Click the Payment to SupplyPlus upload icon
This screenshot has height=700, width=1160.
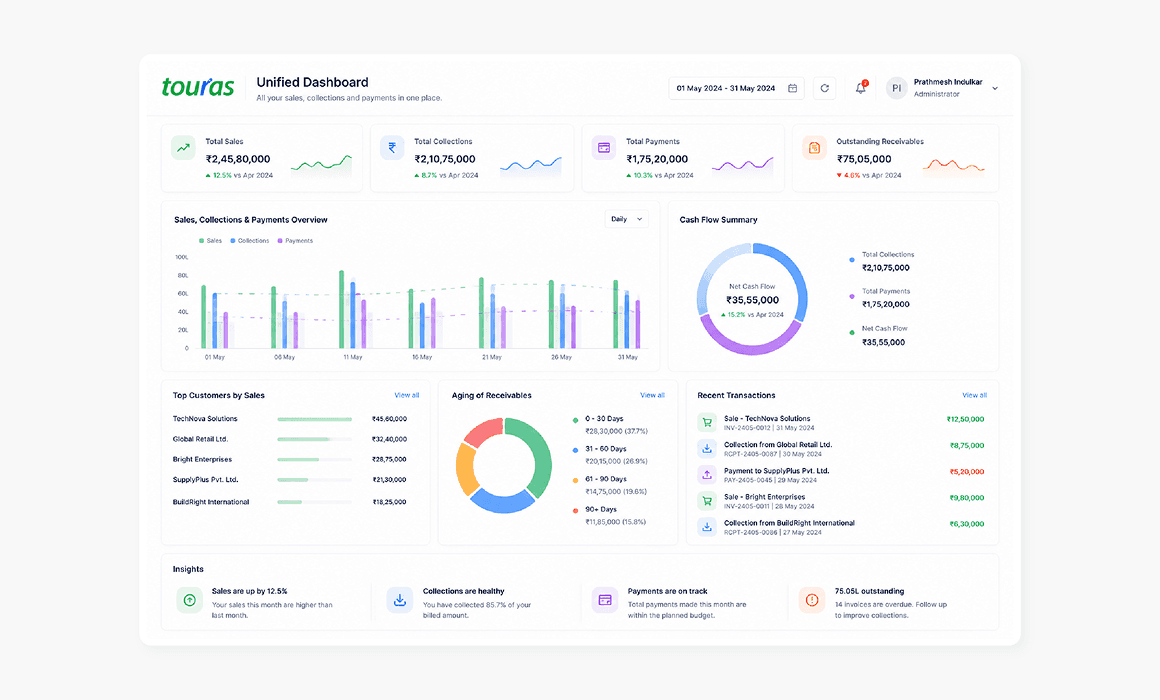707,474
